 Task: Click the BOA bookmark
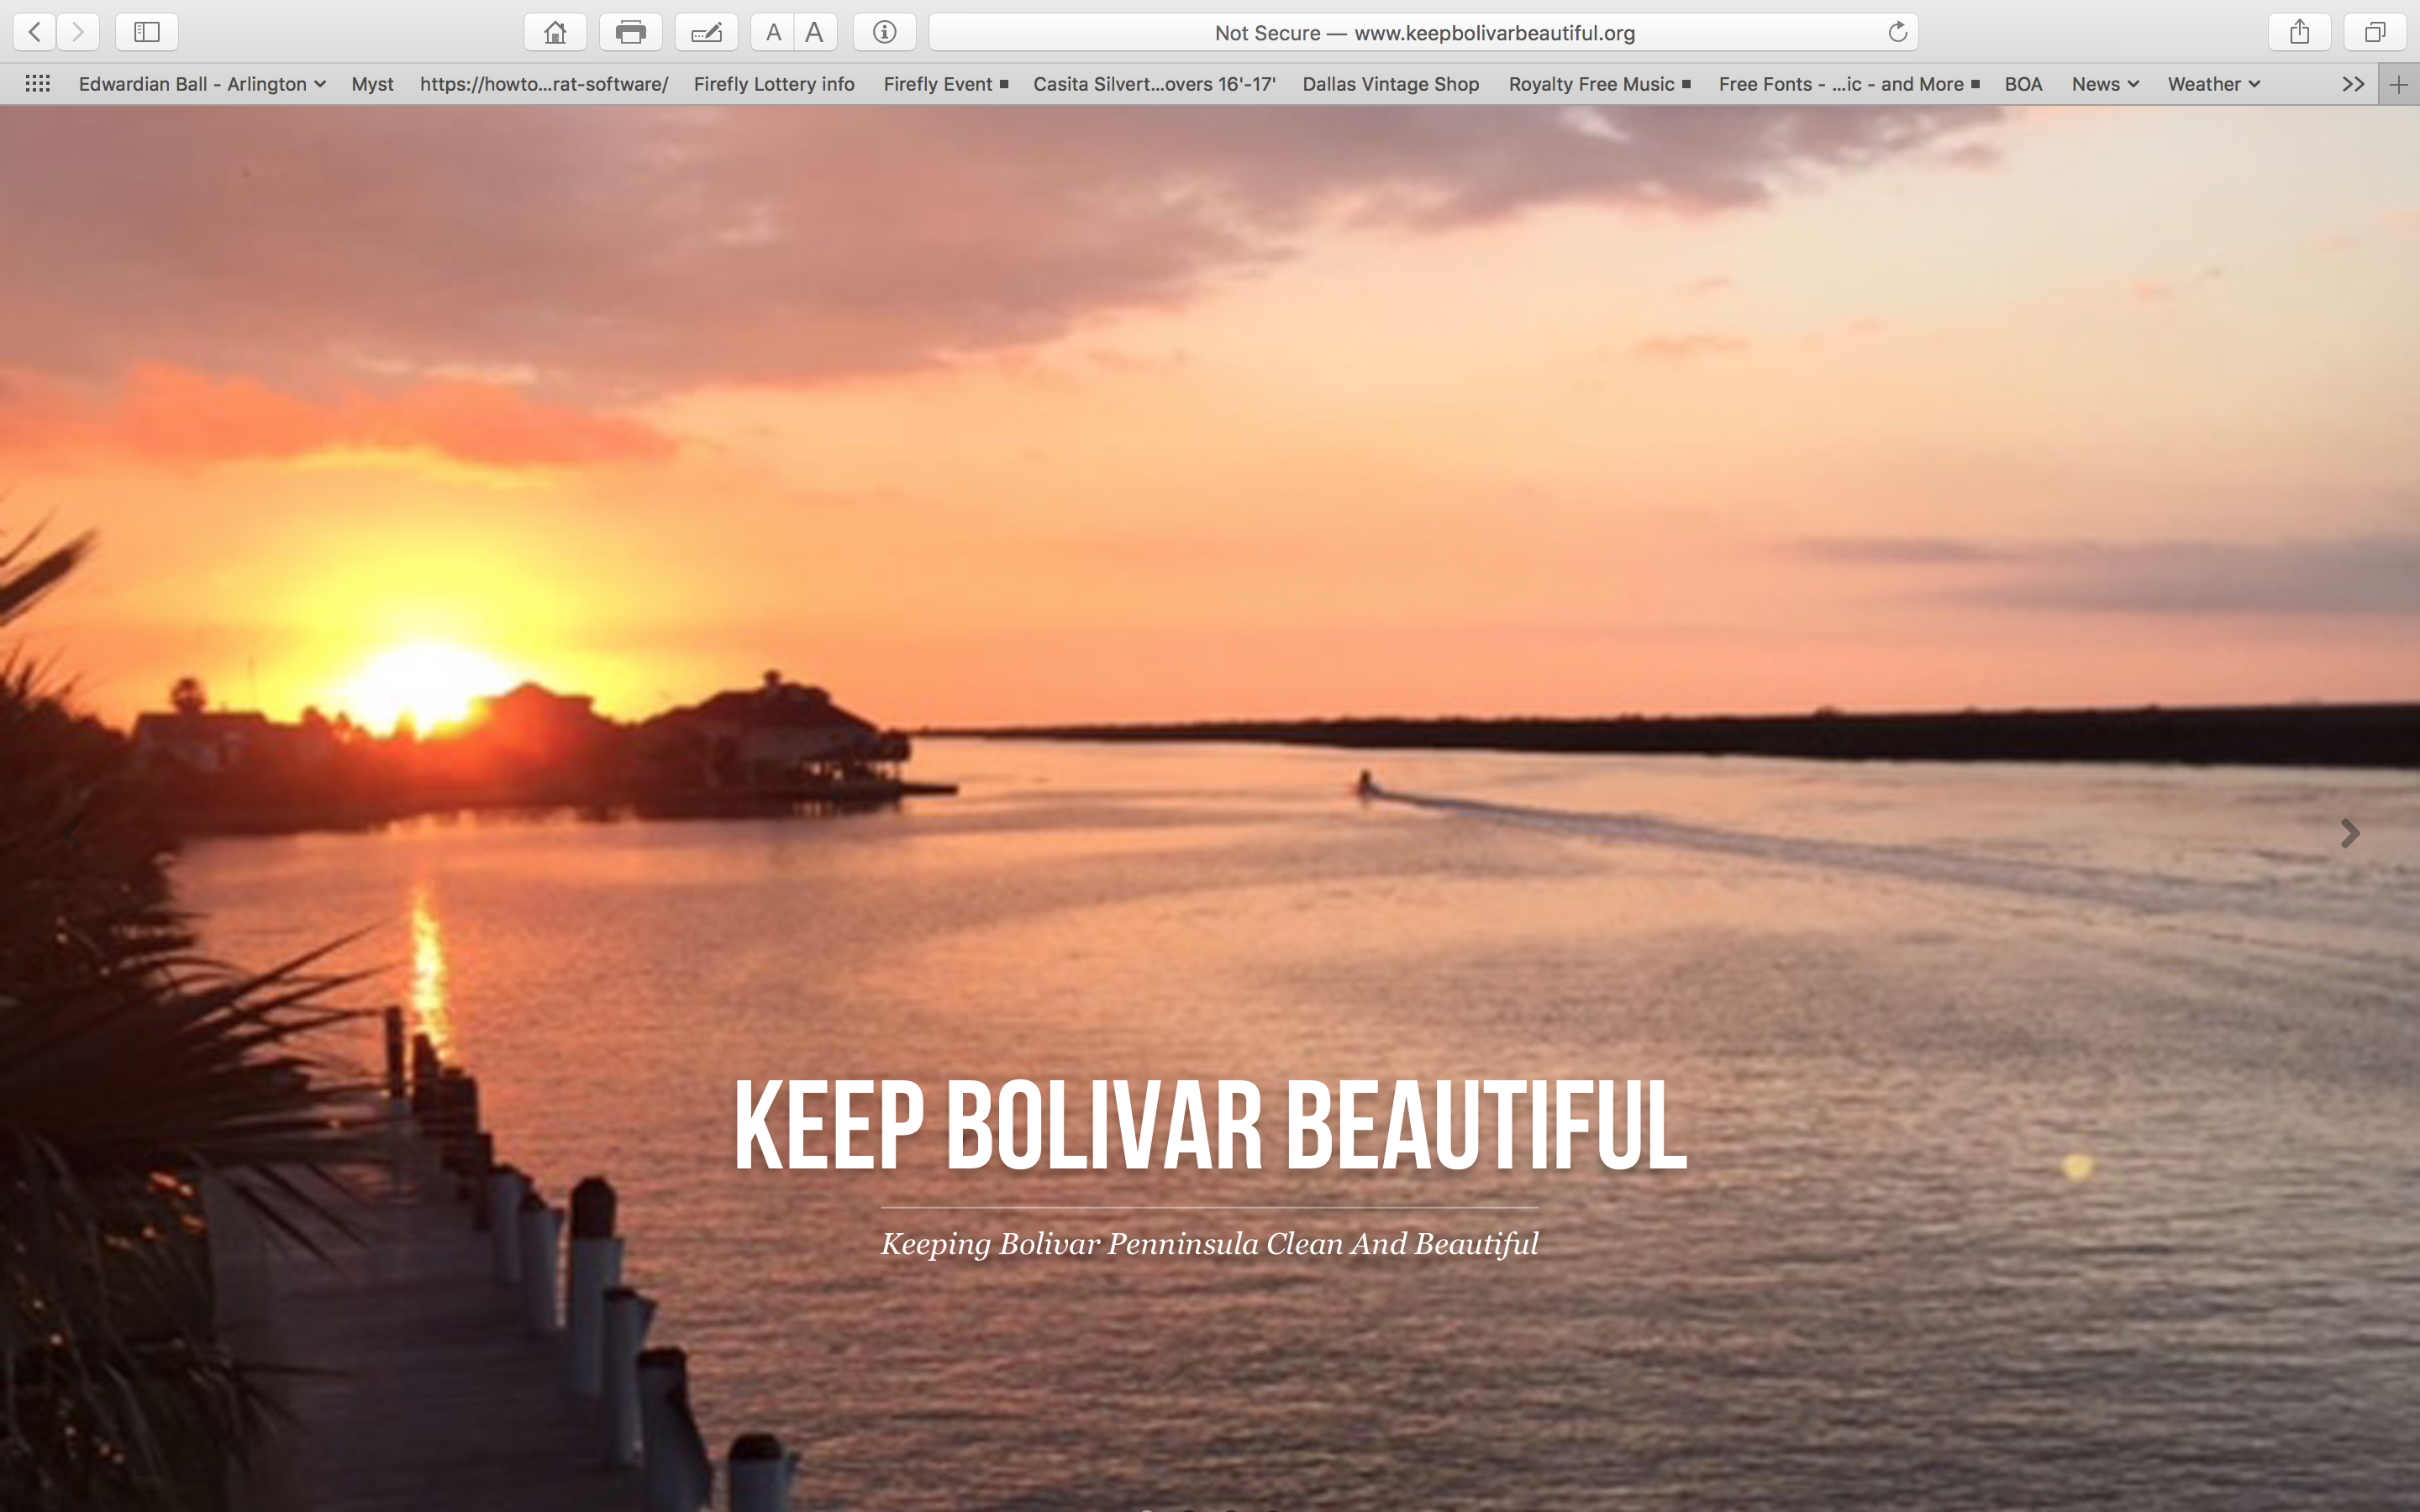pyautogui.click(x=2024, y=84)
